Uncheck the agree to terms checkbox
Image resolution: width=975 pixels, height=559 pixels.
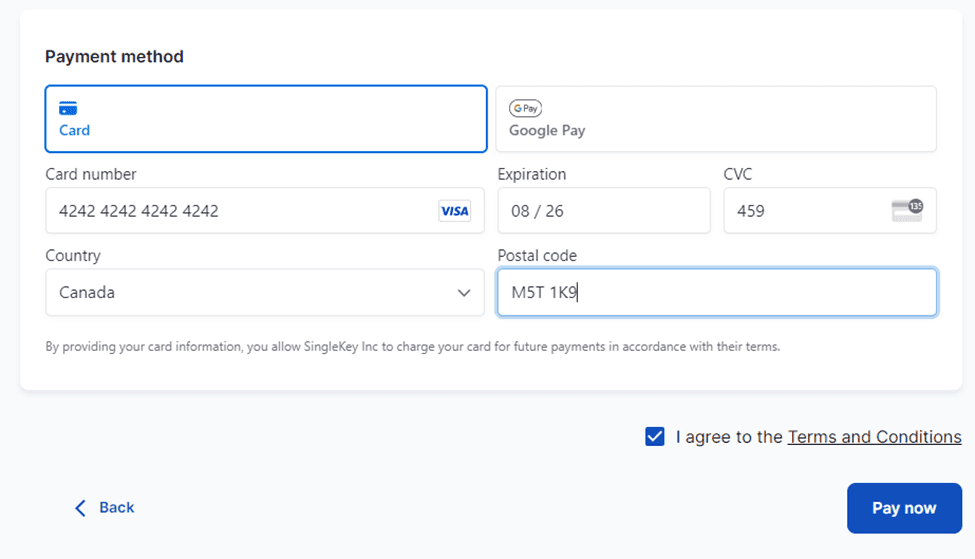pos(655,437)
